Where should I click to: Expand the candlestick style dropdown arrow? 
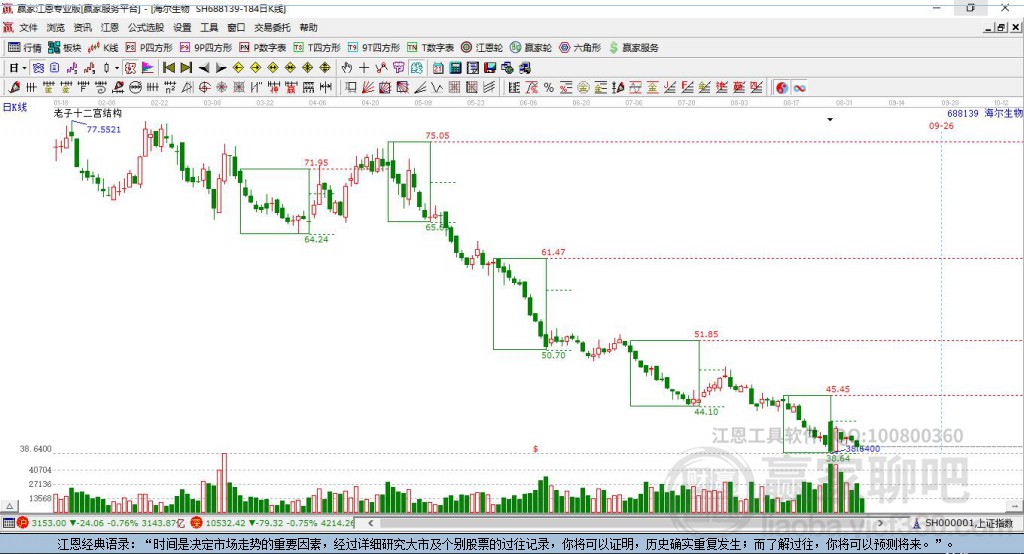(117, 68)
